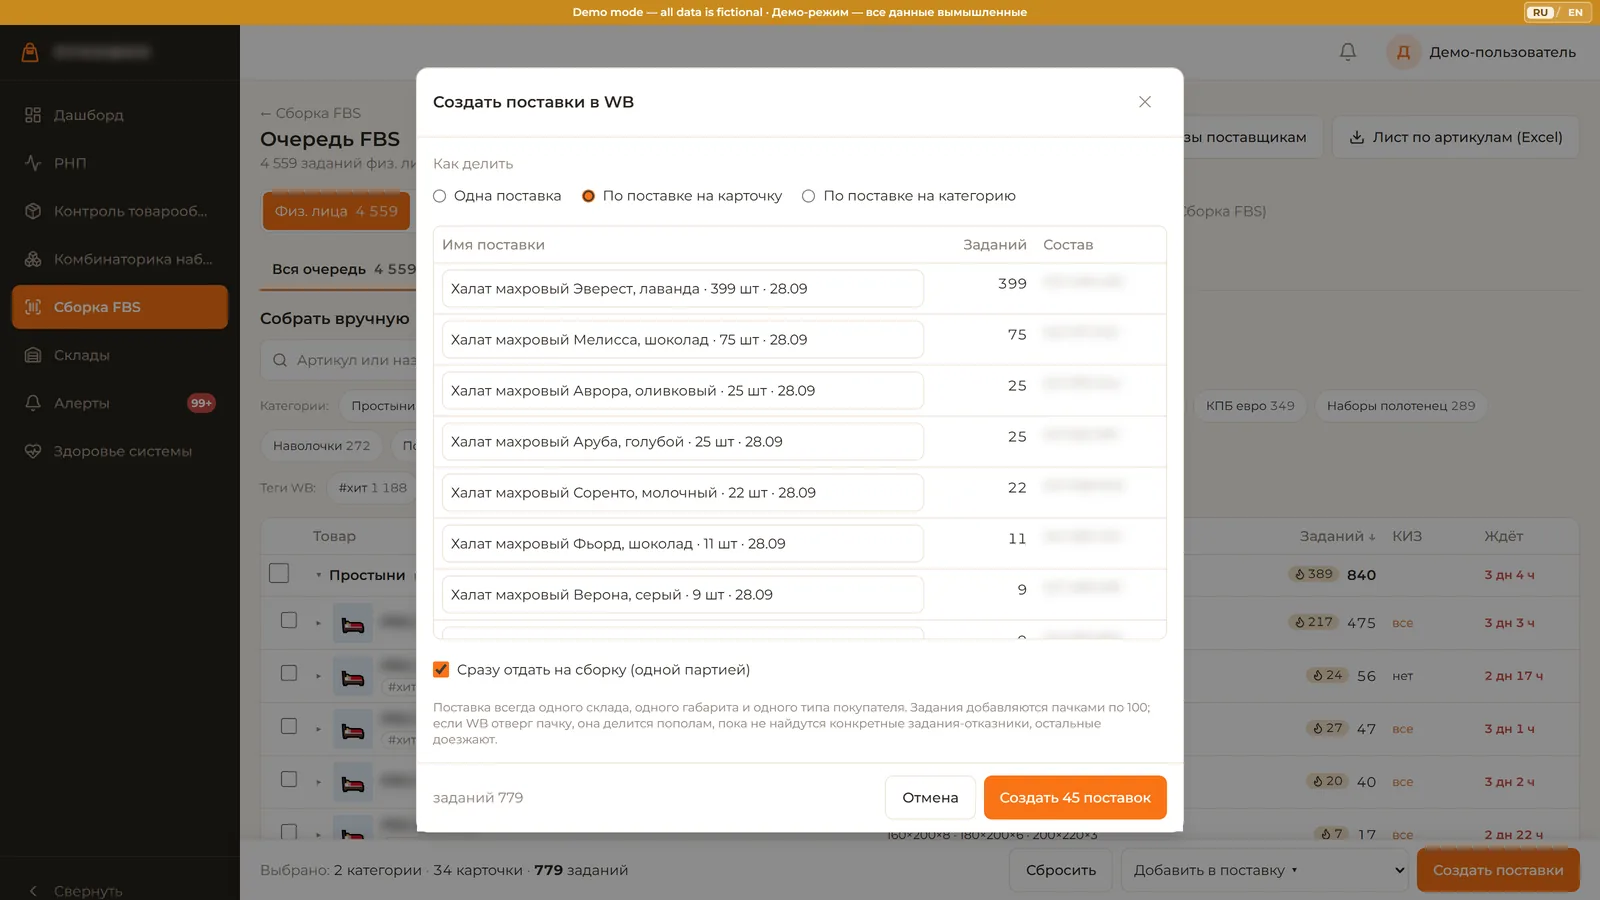Edit the Халат махровый Верона supply name

click(682, 595)
